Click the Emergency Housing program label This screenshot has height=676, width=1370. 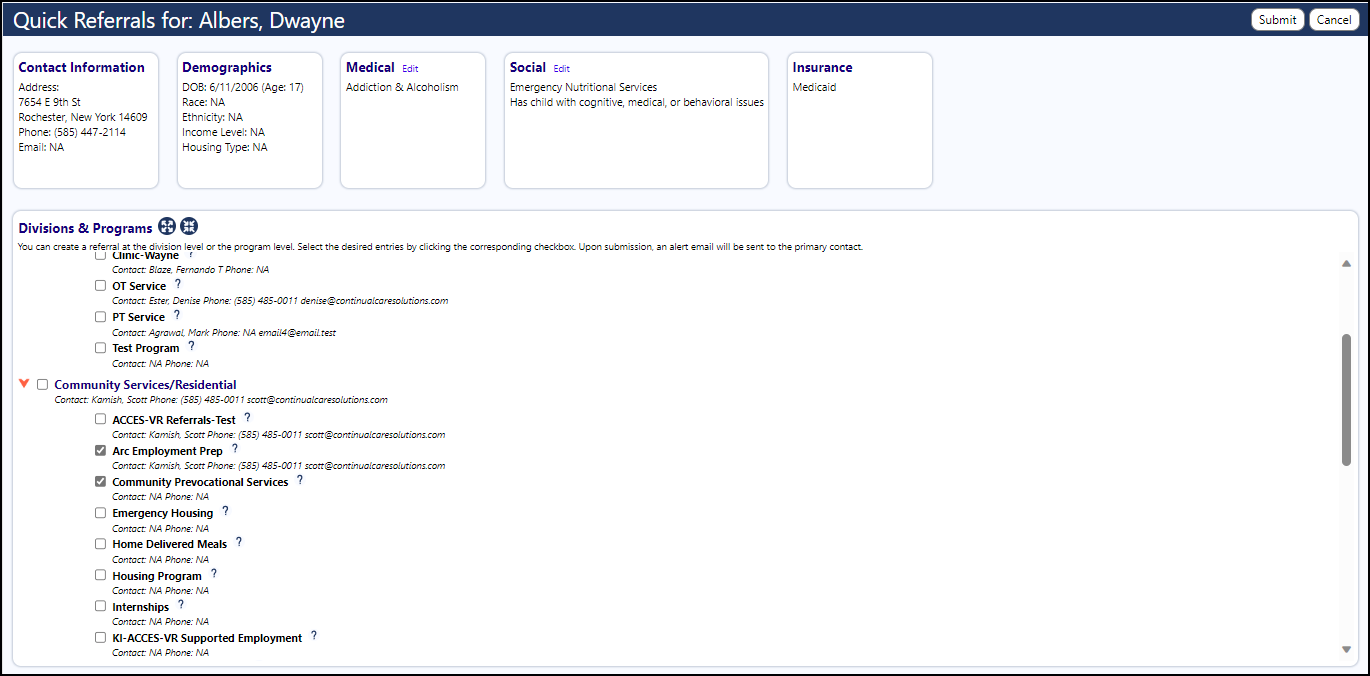pyautogui.click(x=163, y=514)
